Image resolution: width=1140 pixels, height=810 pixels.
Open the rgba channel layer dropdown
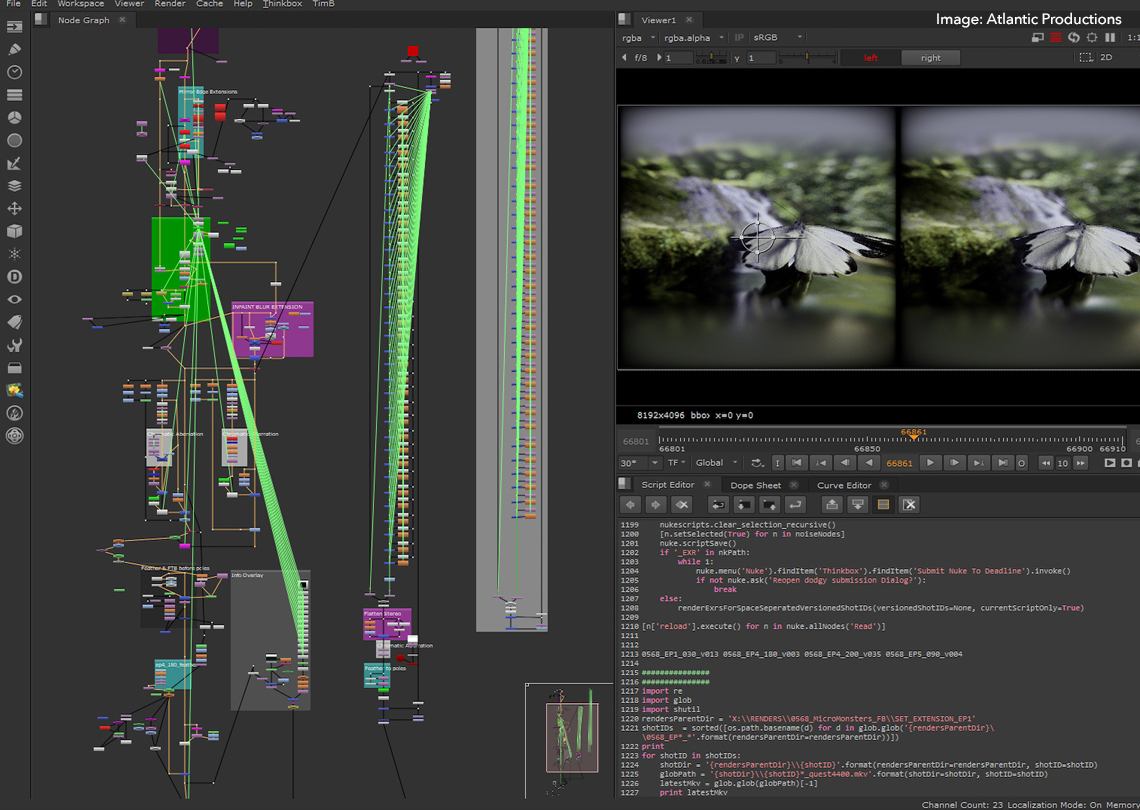[x=638, y=38]
